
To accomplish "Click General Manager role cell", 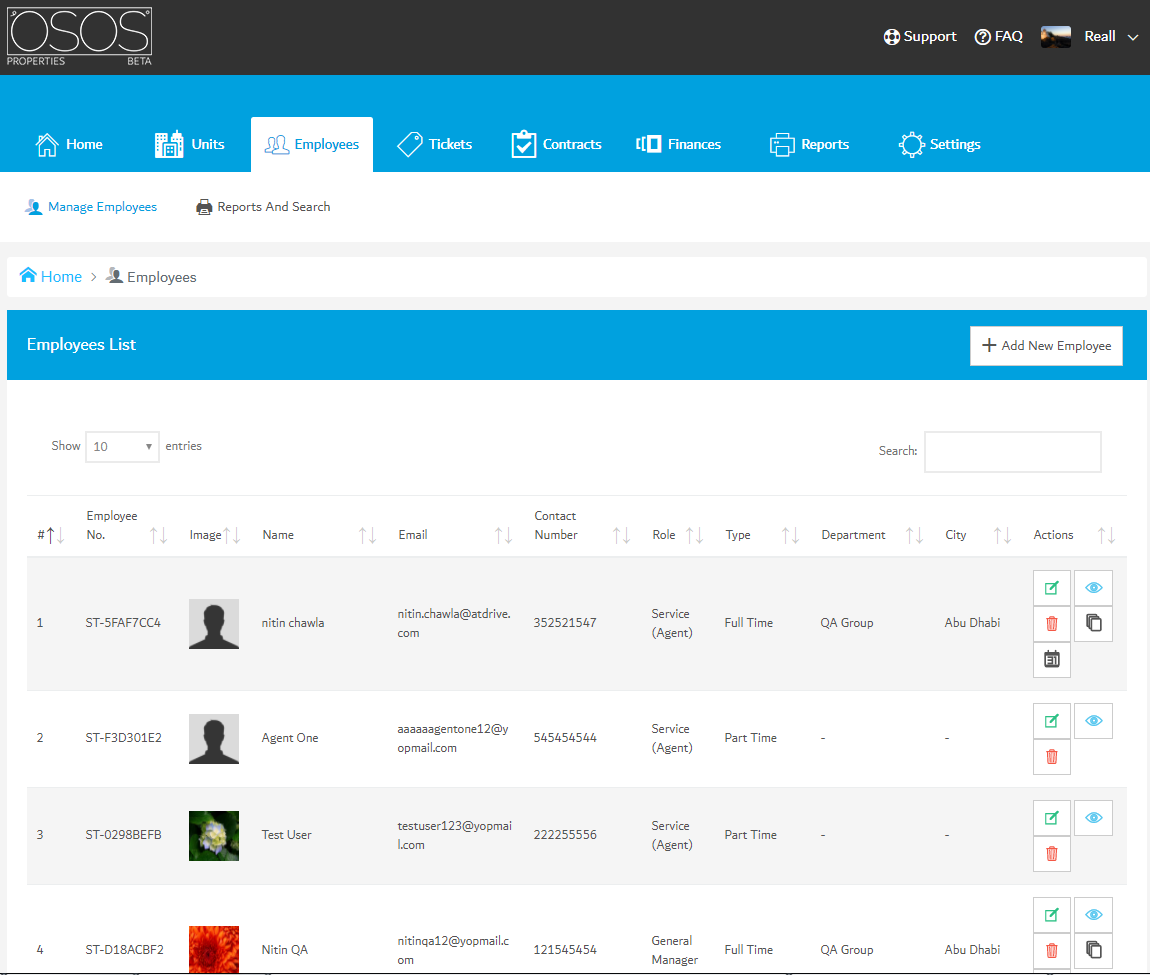I will point(675,950).
